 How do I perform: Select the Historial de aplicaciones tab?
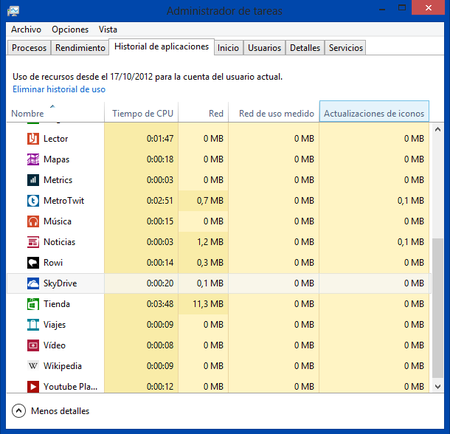tap(162, 47)
